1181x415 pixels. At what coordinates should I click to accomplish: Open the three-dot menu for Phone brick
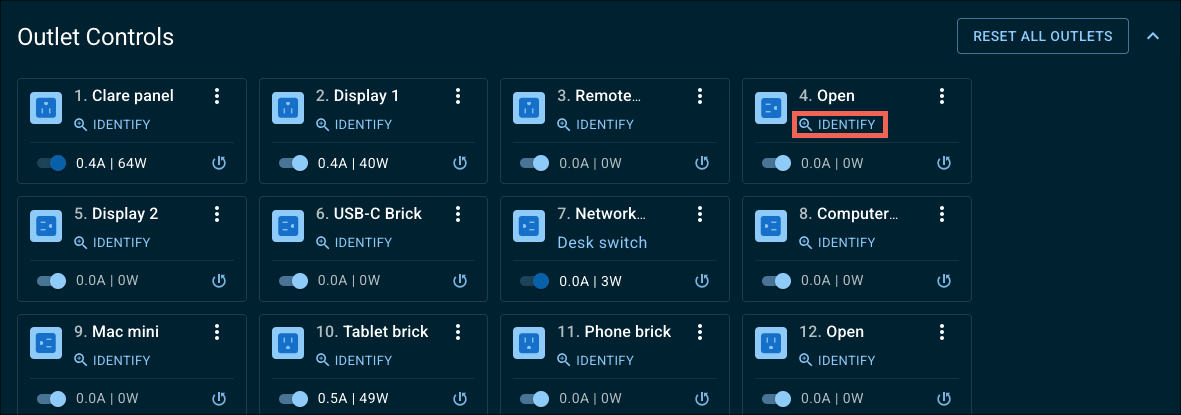pyautogui.click(x=700, y=331)
